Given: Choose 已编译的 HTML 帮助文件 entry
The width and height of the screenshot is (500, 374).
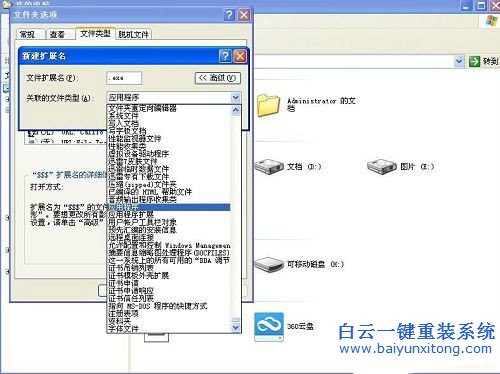Looking at the screenshot, I should click(169, 192).
